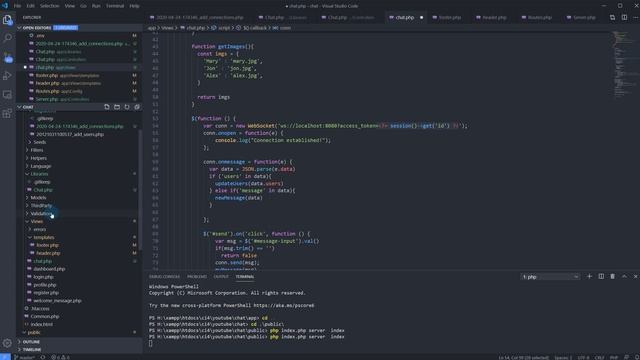640x360 pixels.
Task: Open changes icon in editor tab bar
Action: (612, 18)
